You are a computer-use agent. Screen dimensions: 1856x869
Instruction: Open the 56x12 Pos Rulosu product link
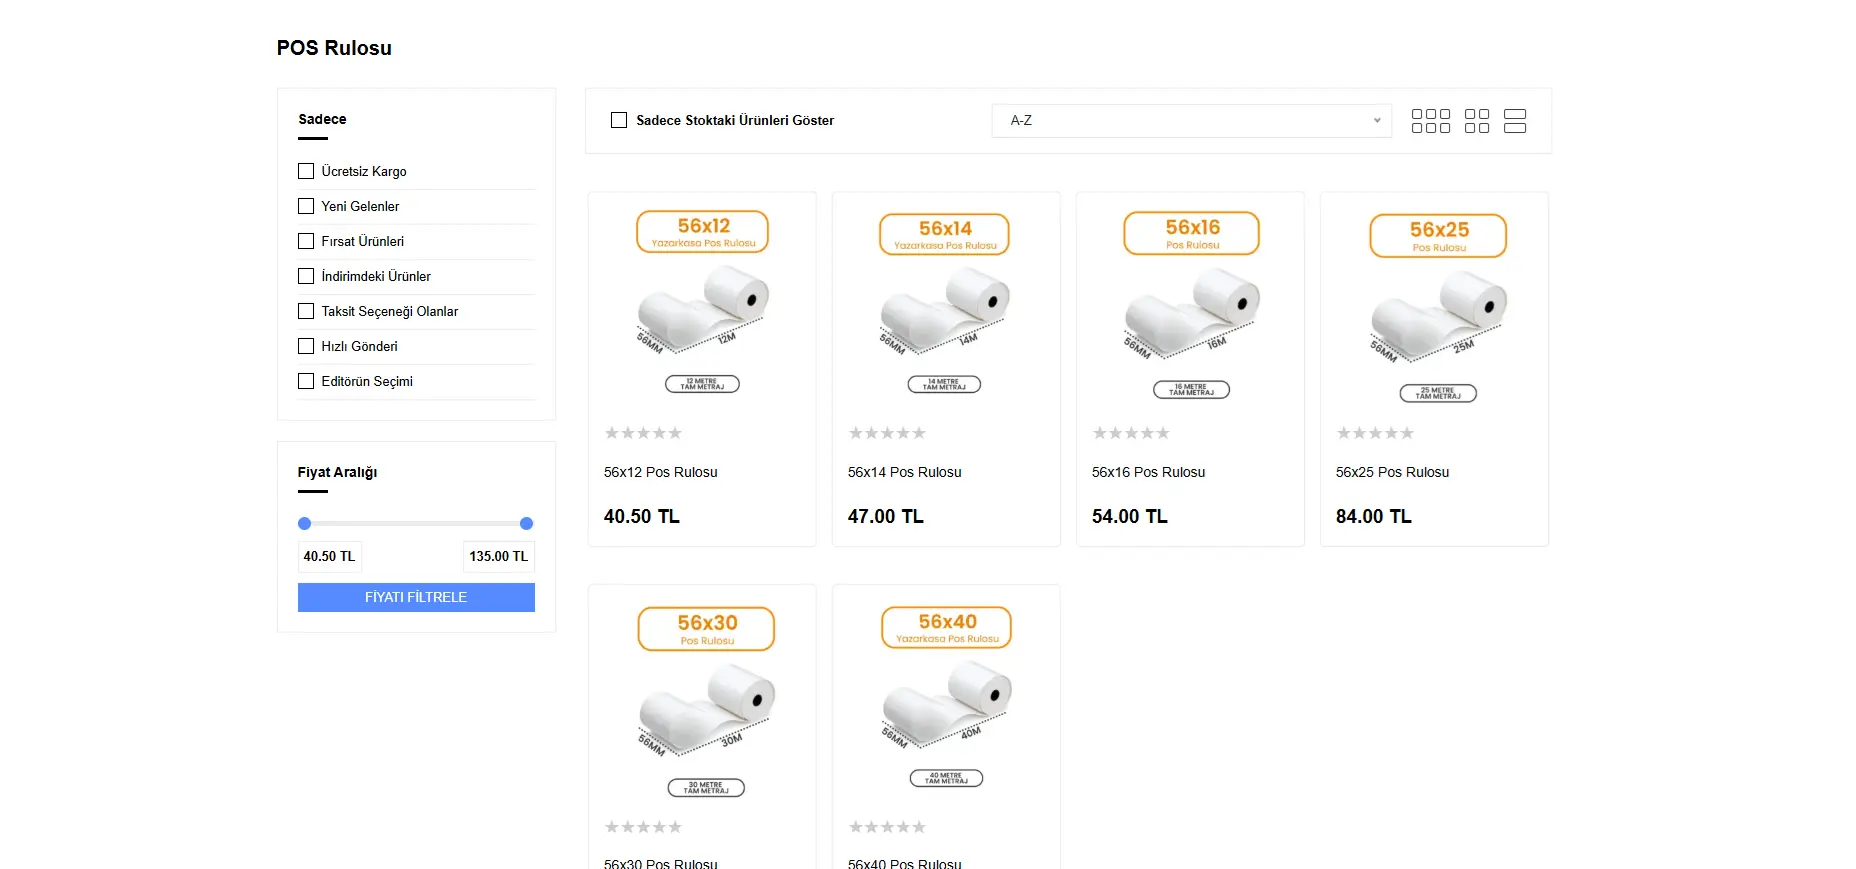click(660, 472)
